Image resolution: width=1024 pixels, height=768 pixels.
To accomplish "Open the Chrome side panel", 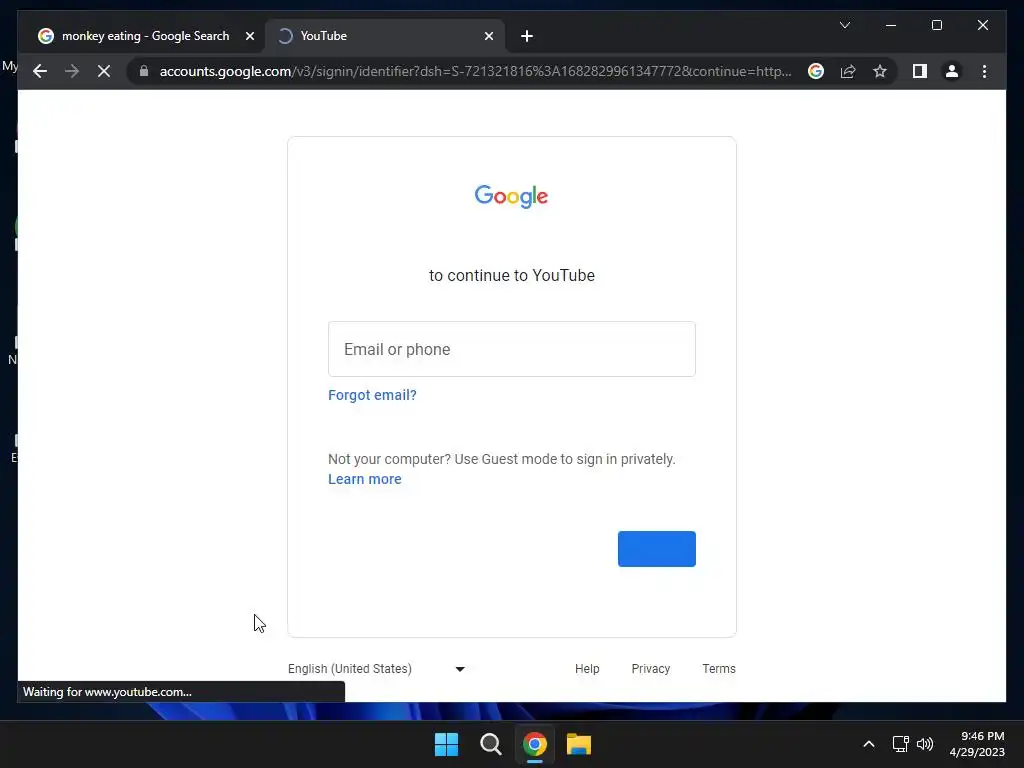I will click(920, 71).
